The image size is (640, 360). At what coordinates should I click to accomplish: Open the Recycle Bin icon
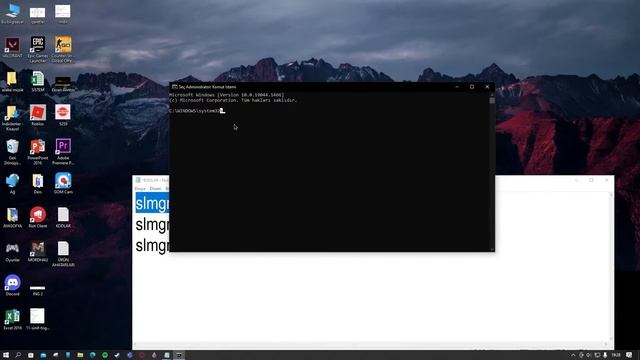(x=12, y=152)
